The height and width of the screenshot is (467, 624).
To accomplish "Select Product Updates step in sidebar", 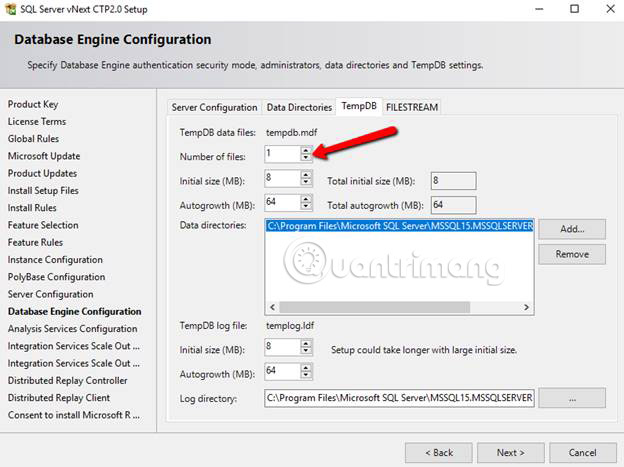I will 42,173.
